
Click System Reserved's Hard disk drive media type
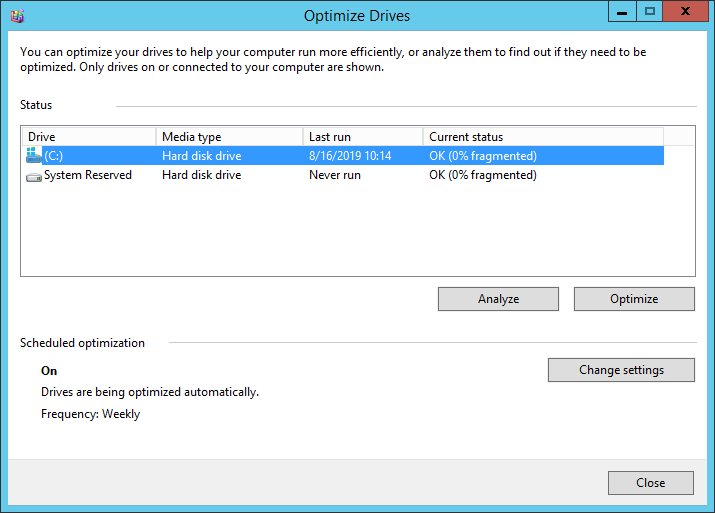coord(202,175)
